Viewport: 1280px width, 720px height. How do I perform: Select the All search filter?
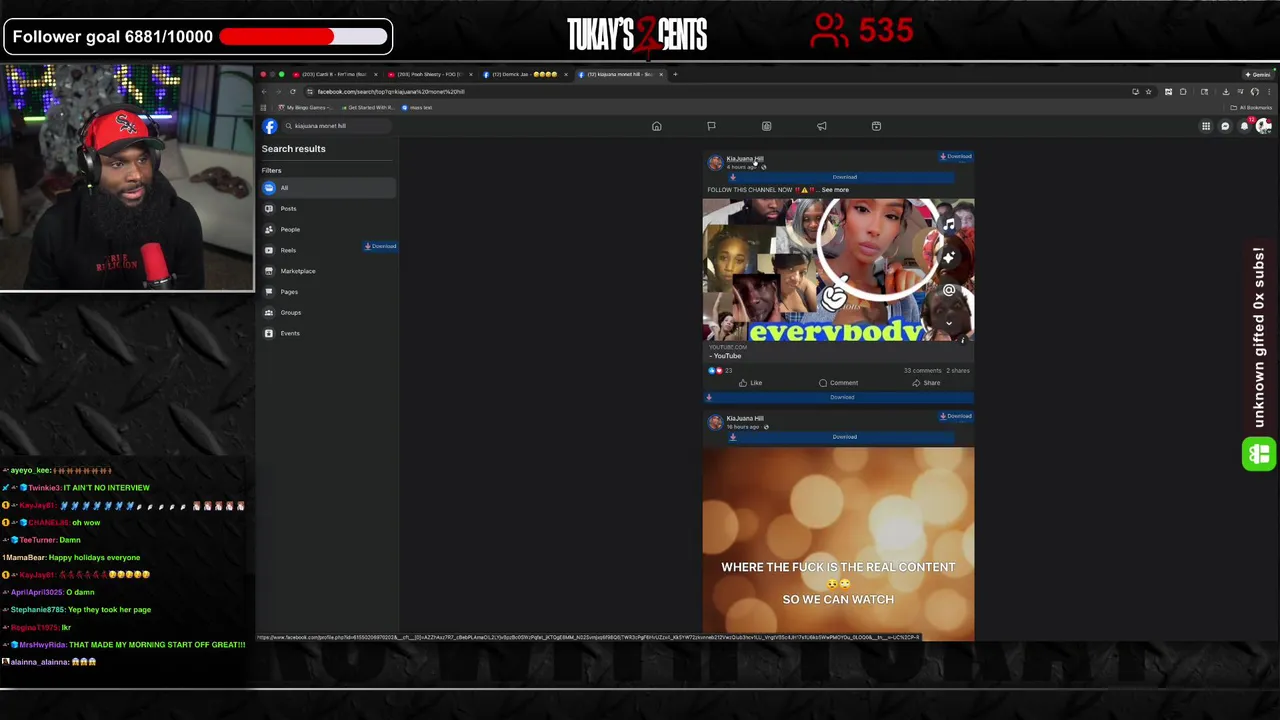point(328,188)
